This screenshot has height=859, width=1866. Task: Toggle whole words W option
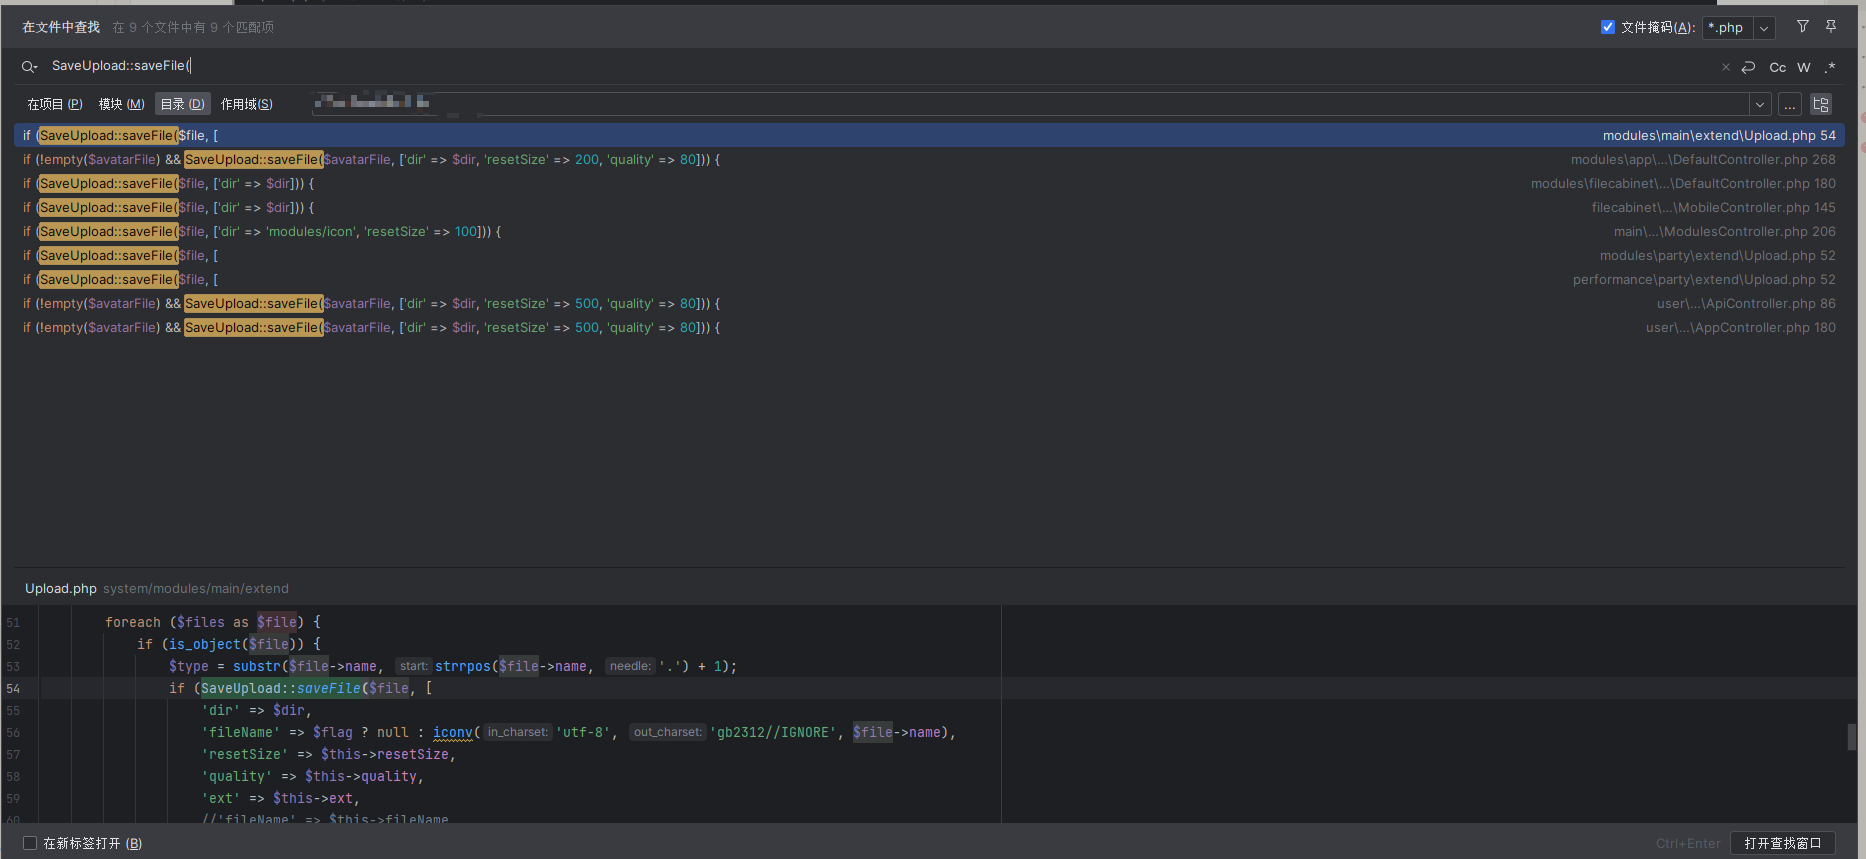coord(1804,67)
